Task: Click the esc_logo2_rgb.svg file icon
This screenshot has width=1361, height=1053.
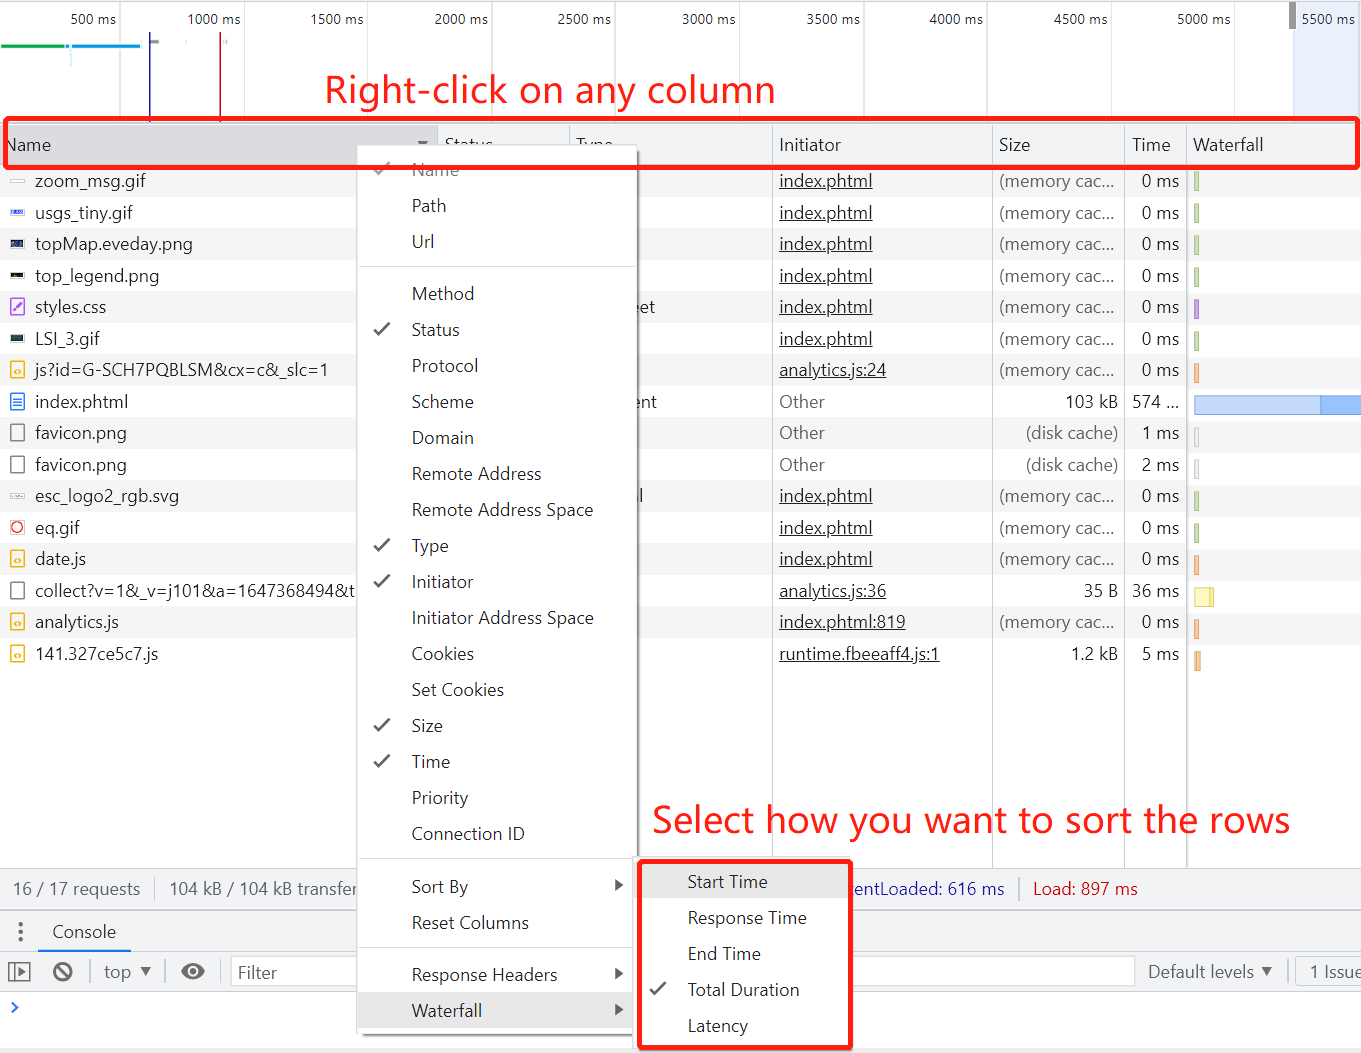Action: [17, 496]
